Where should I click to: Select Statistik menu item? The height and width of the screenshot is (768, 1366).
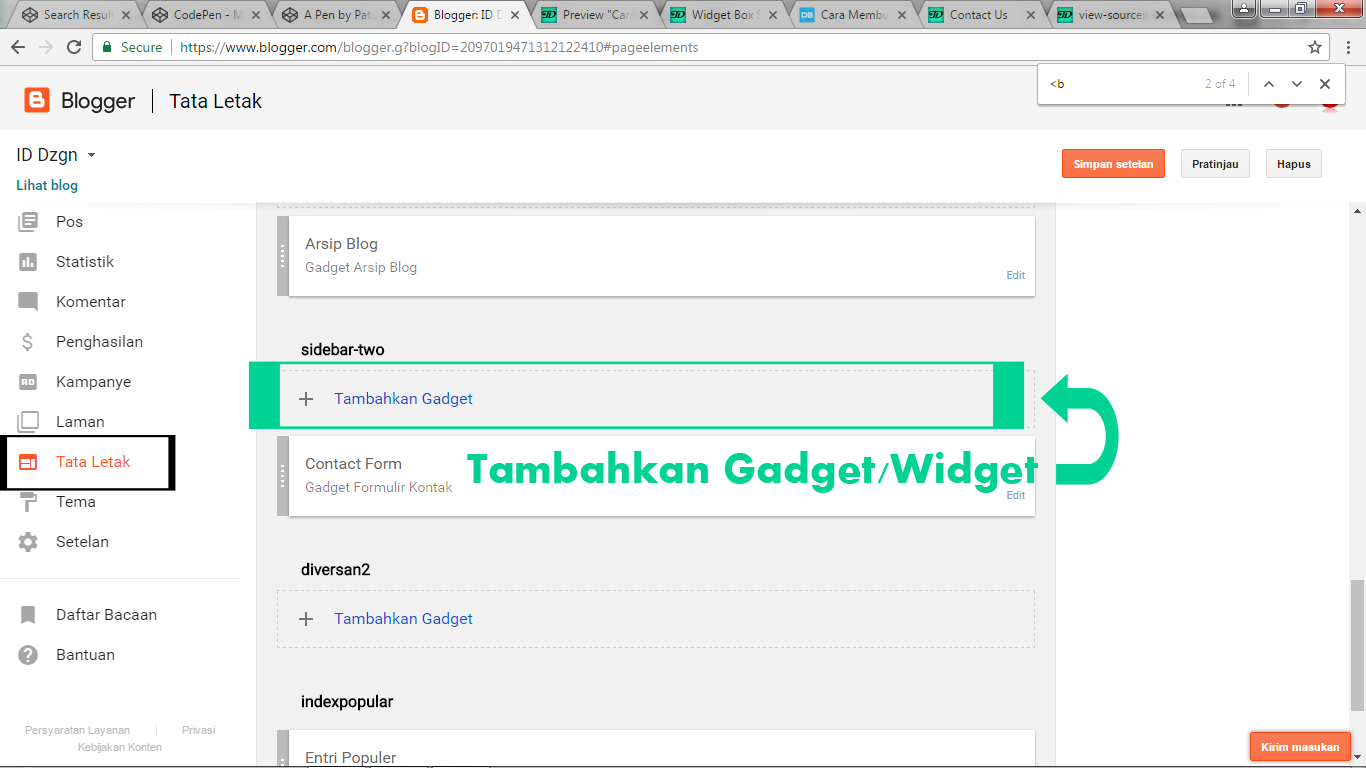[85, 261]
